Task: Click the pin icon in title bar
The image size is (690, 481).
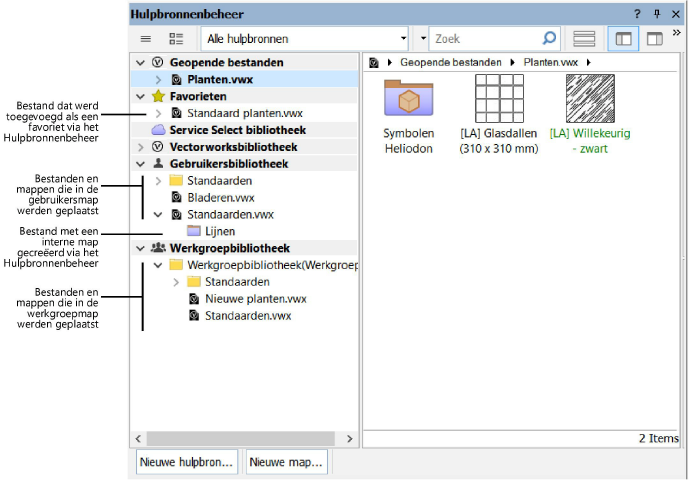Action: (x=657, y=14)
